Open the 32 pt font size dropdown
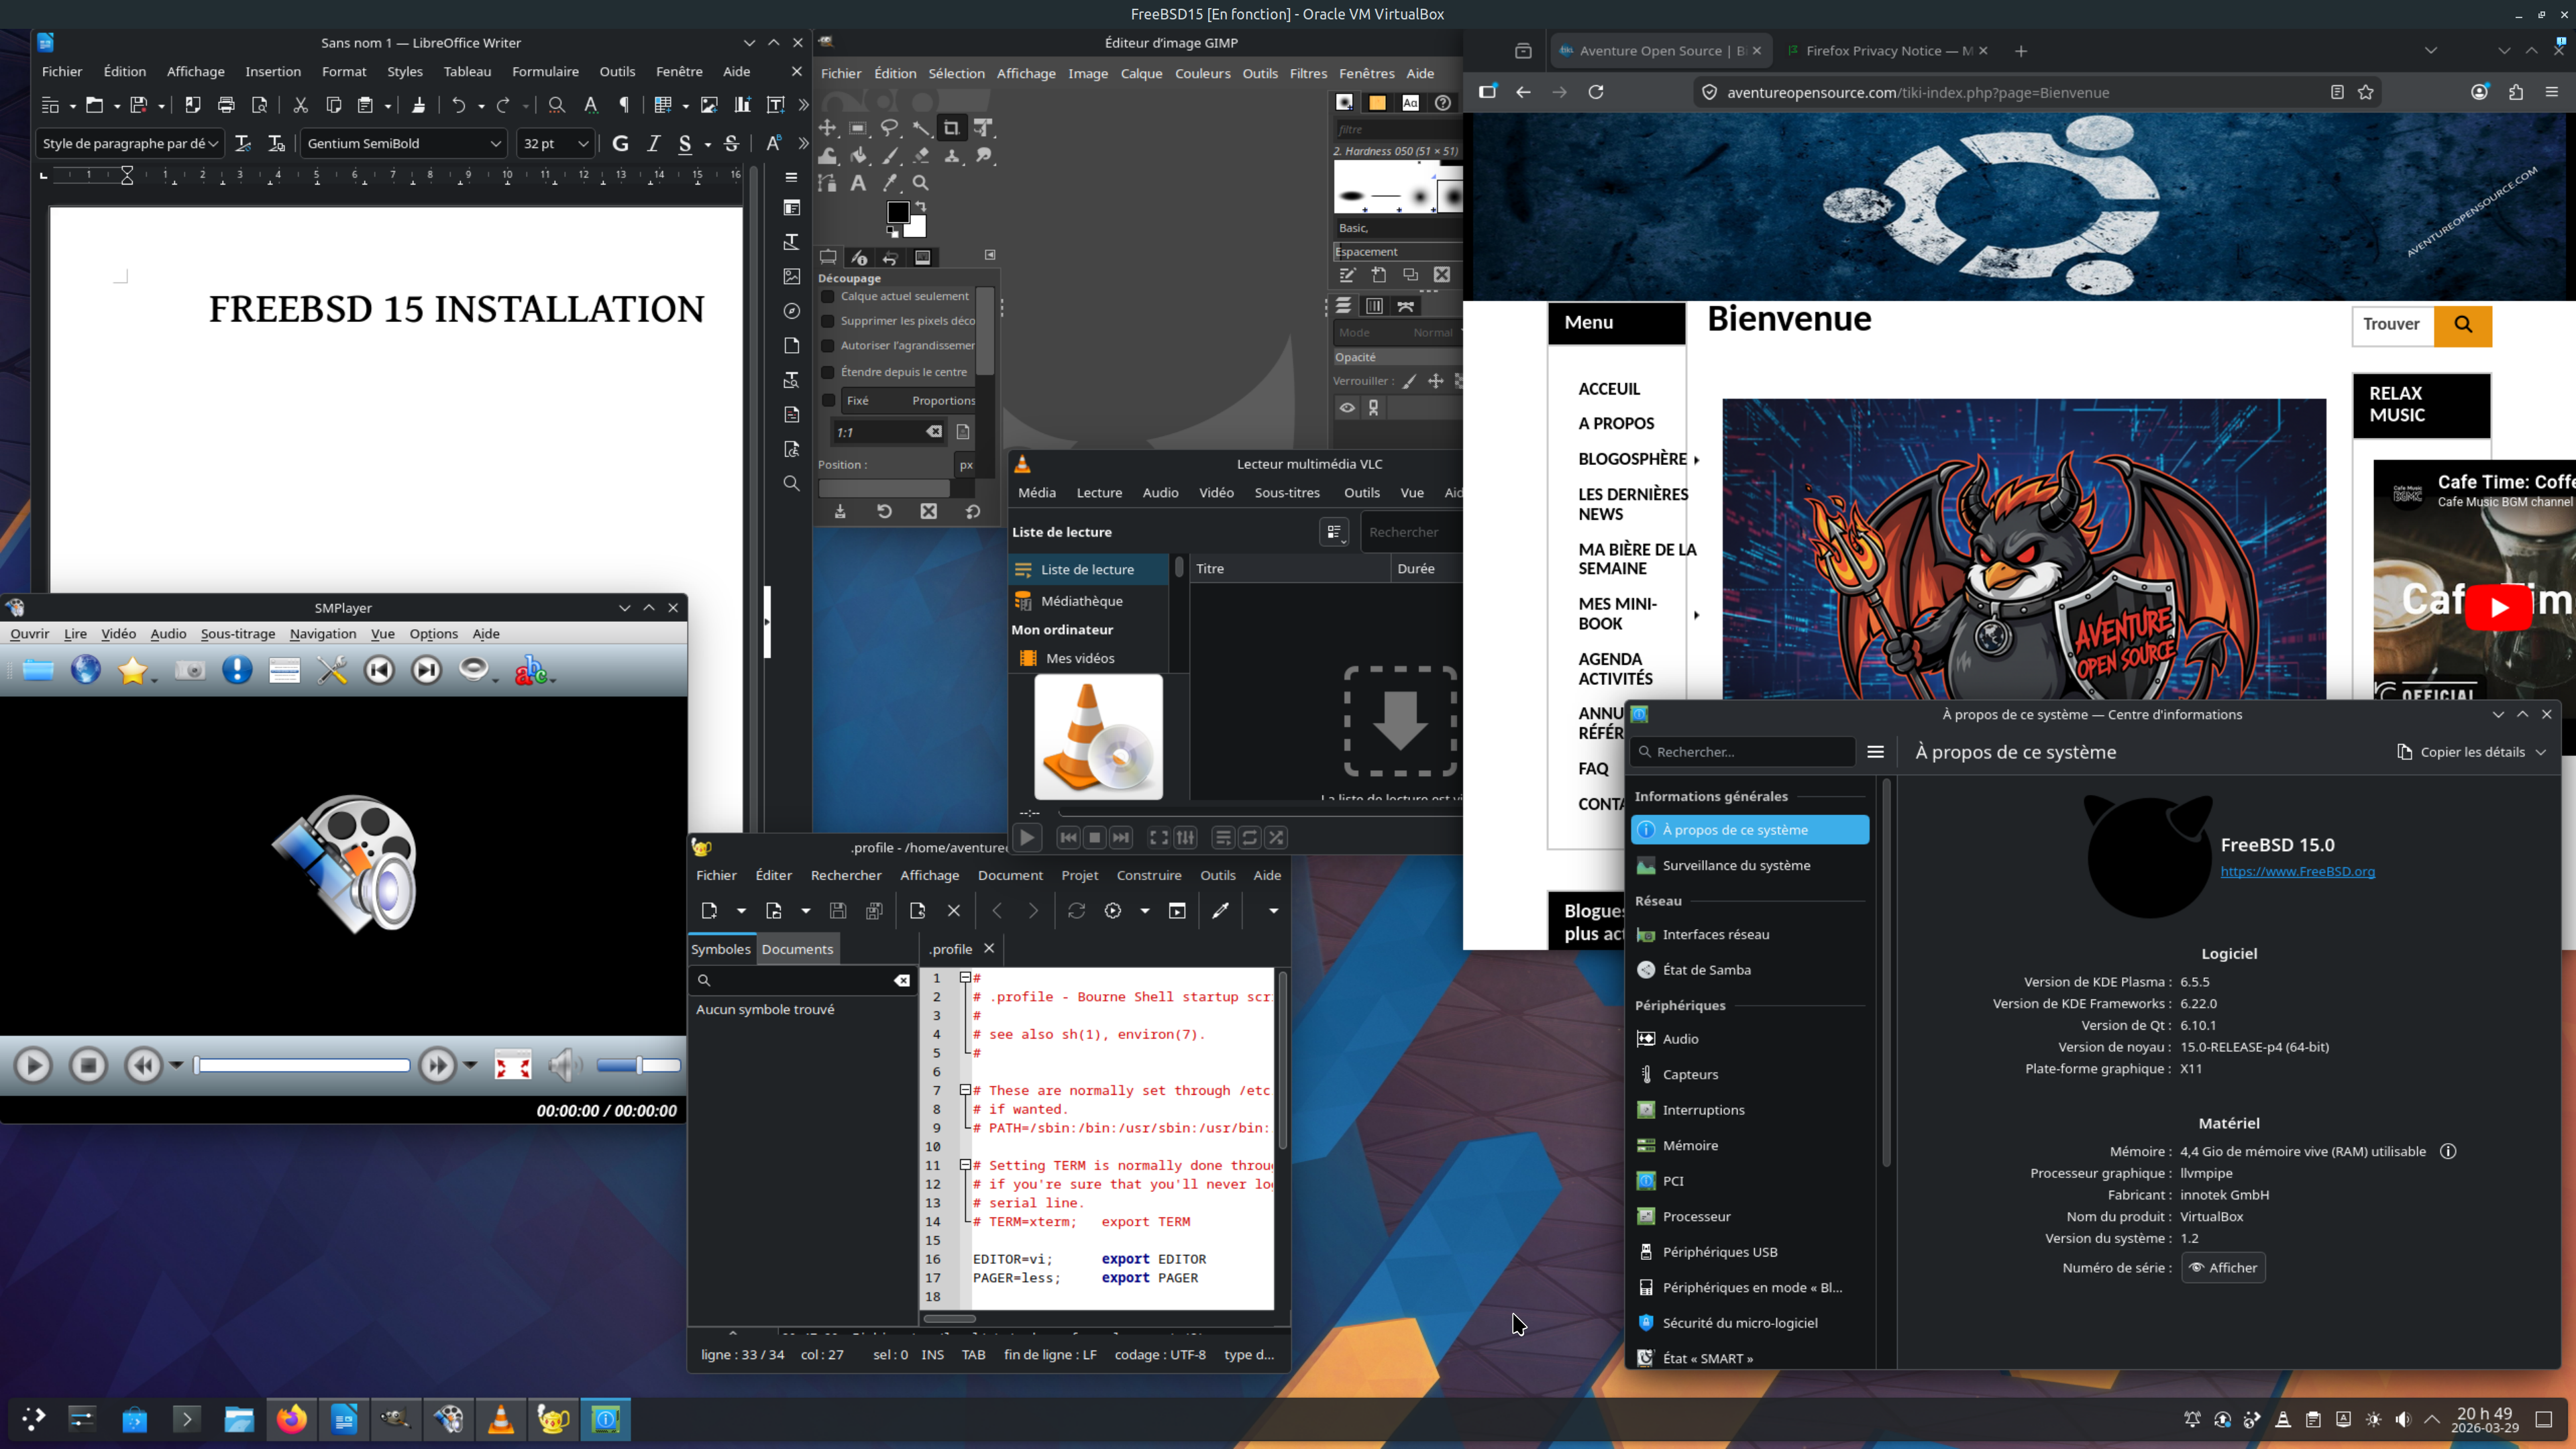This screenshot has height=1449, width=2576. pyautogui.click(x=583, y=143)
